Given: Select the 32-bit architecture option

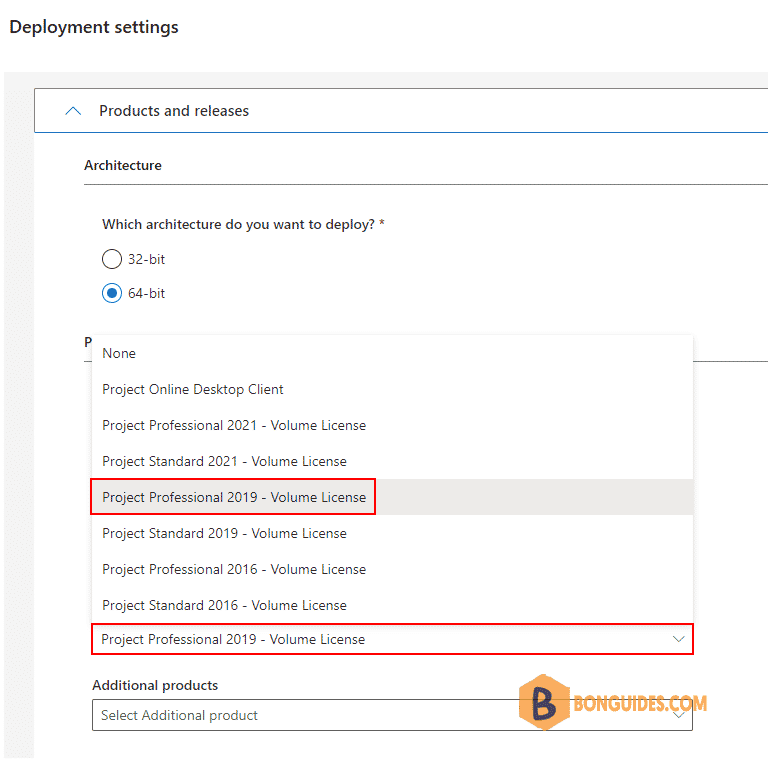Looking at the screenshot, I should click(x=112, y=259).
